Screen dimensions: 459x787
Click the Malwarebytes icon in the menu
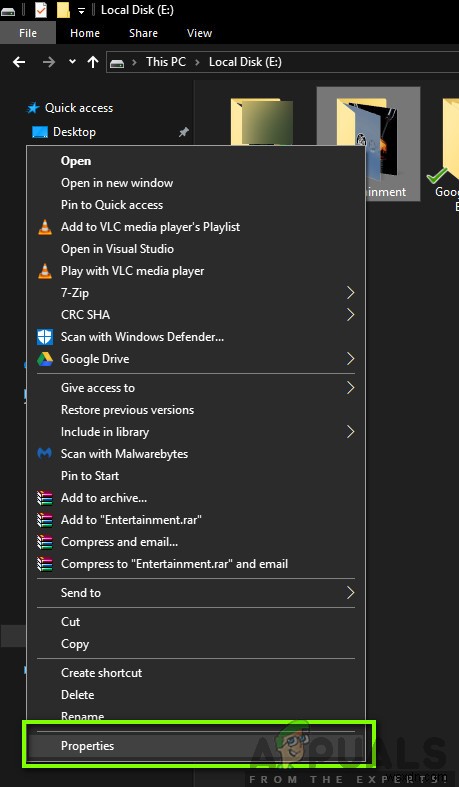(45, 454)
